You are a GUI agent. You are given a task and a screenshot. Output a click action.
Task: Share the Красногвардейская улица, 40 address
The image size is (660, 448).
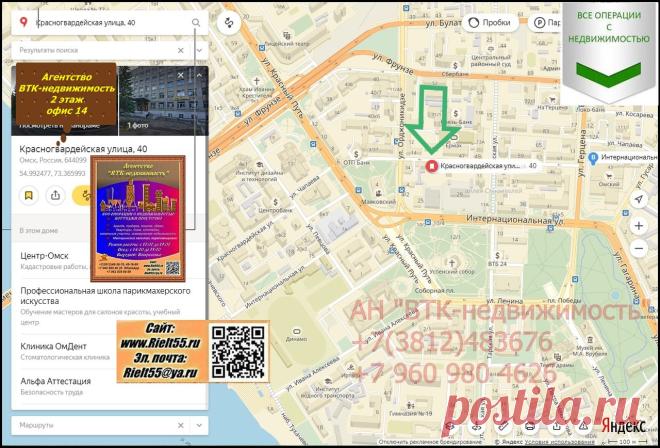55,195
